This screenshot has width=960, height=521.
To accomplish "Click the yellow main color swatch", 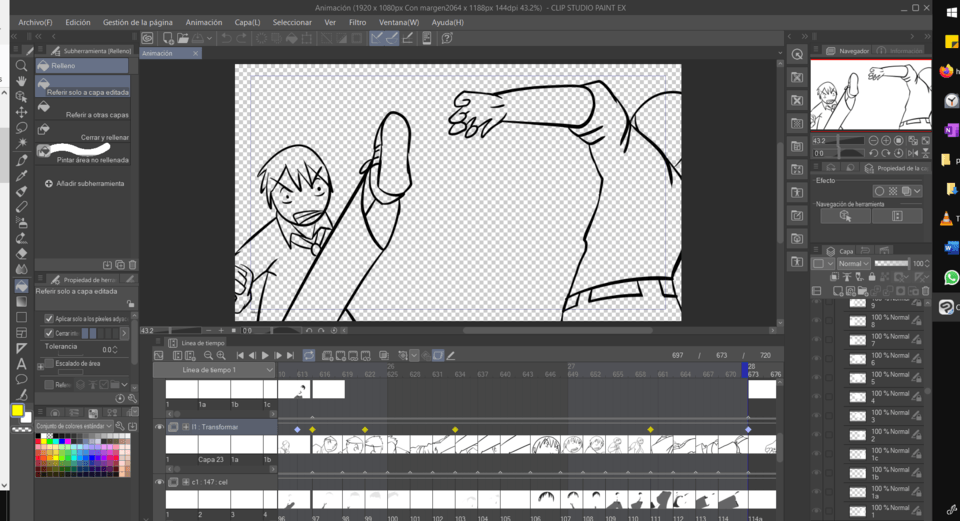I will (x=17, y=411).
